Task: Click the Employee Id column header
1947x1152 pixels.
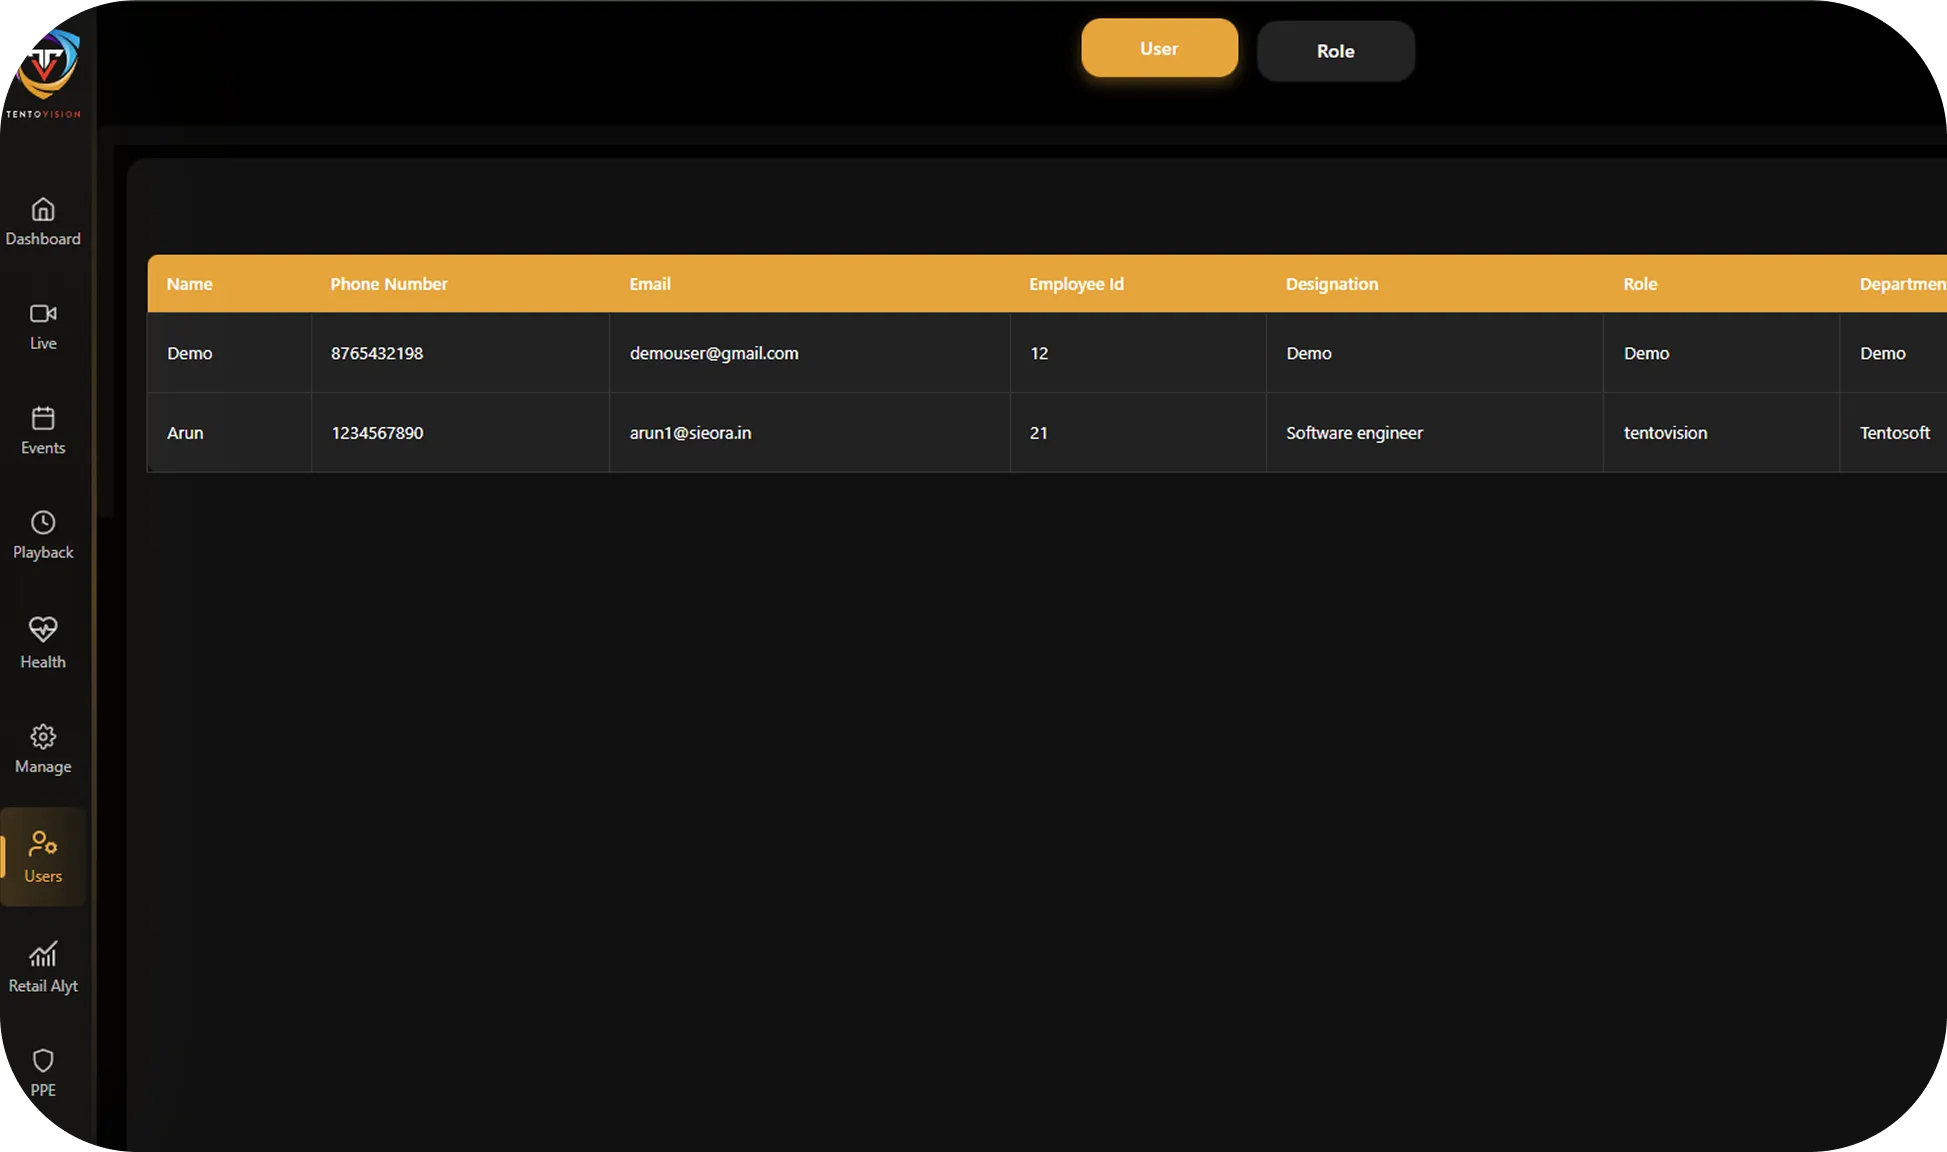Action: (1076, 283)
